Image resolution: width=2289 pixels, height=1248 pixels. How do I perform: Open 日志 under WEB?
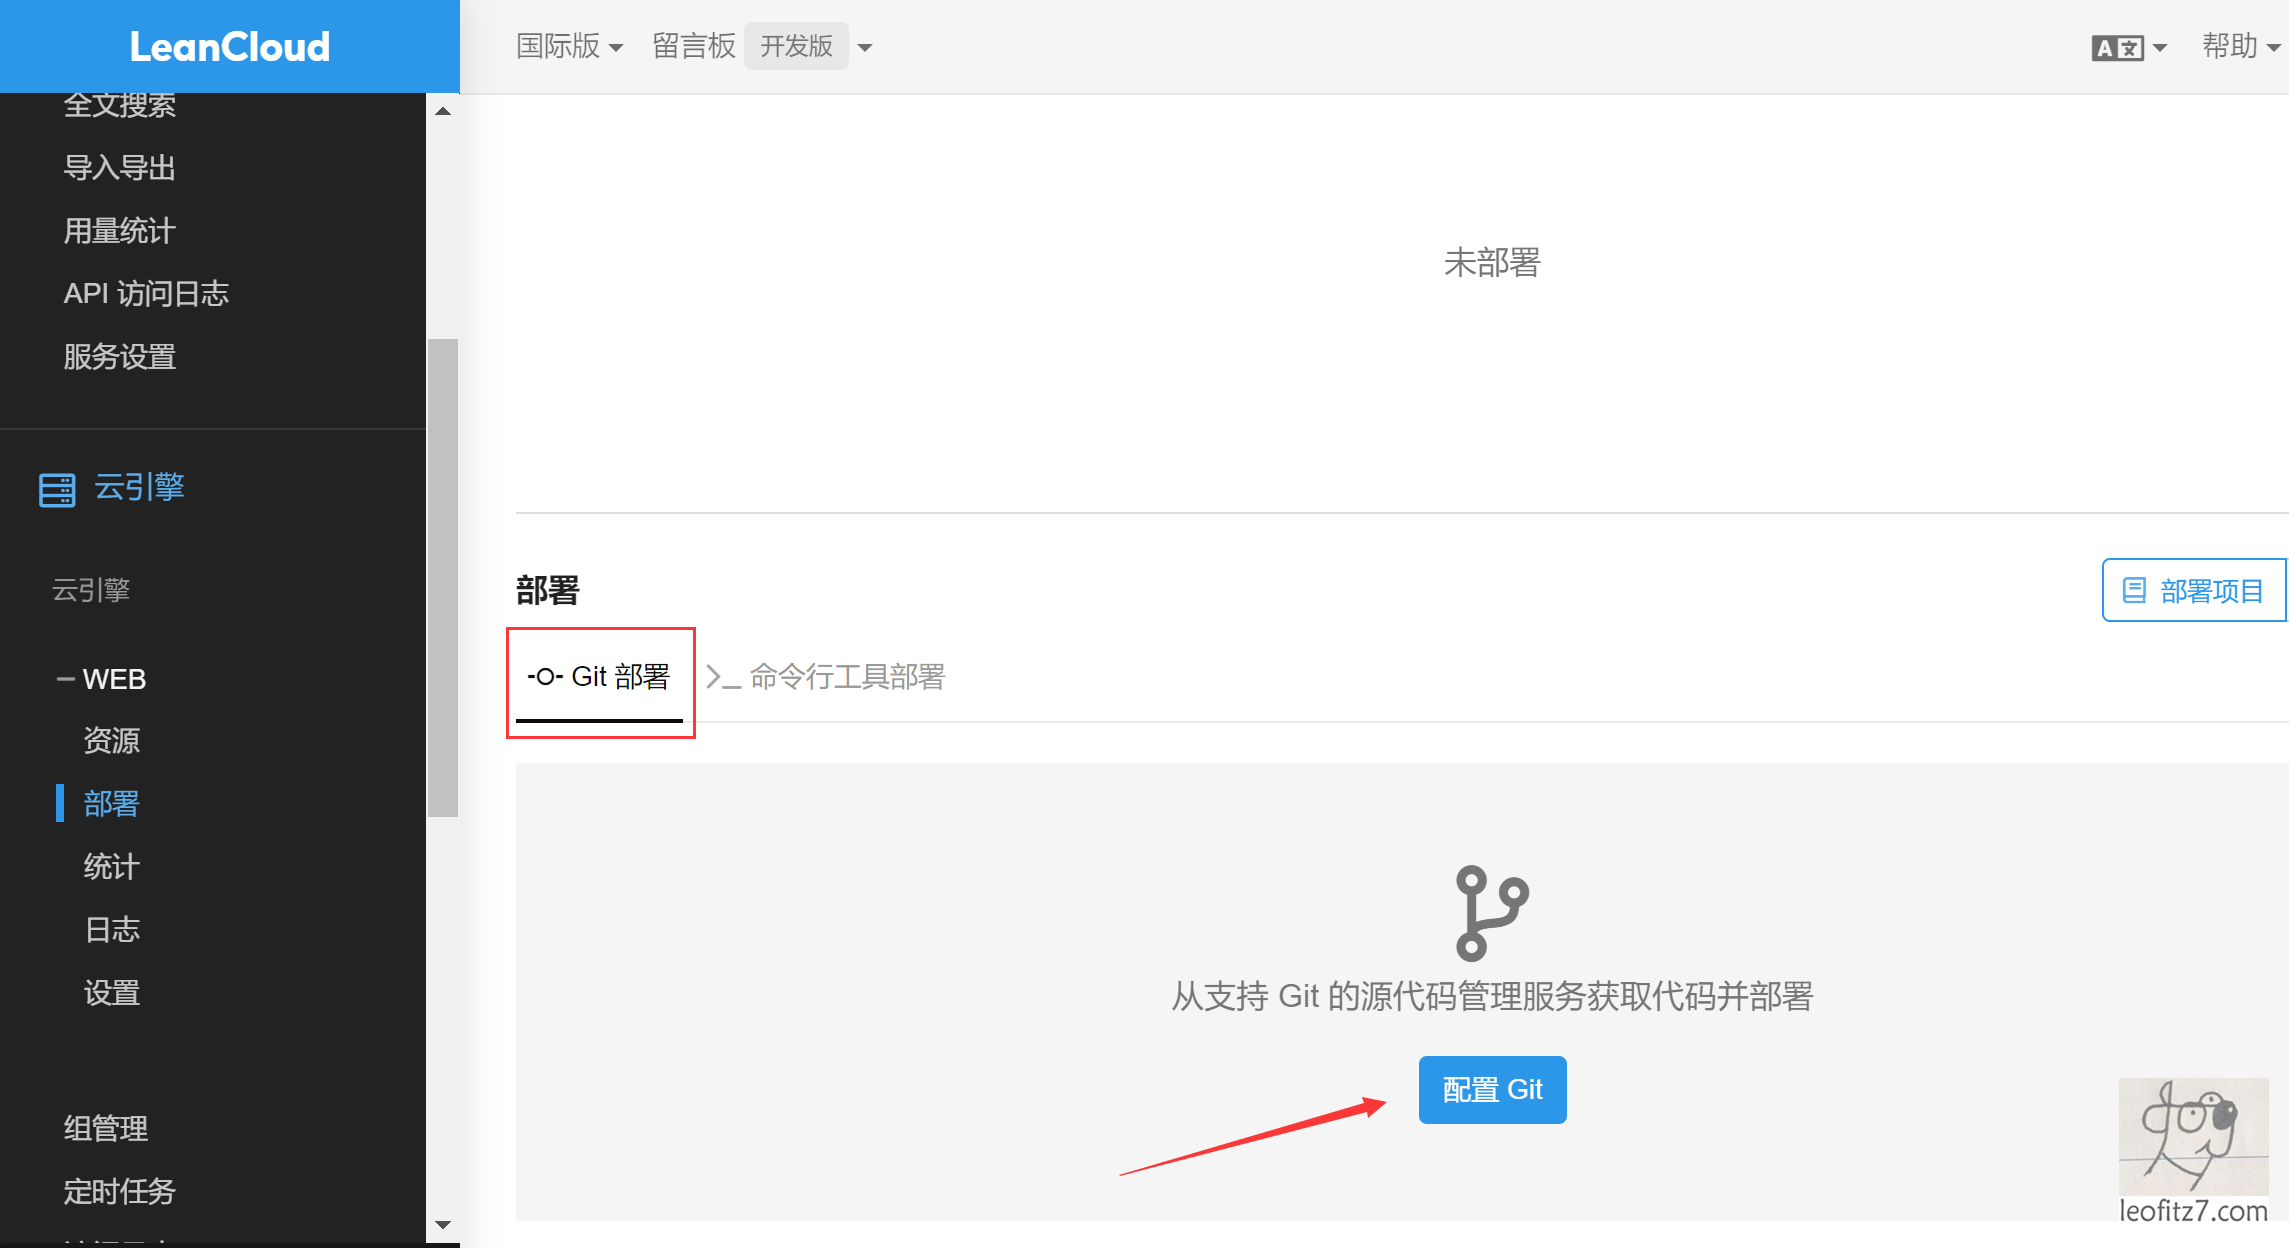pyautogui.click(x=112, y=930)
